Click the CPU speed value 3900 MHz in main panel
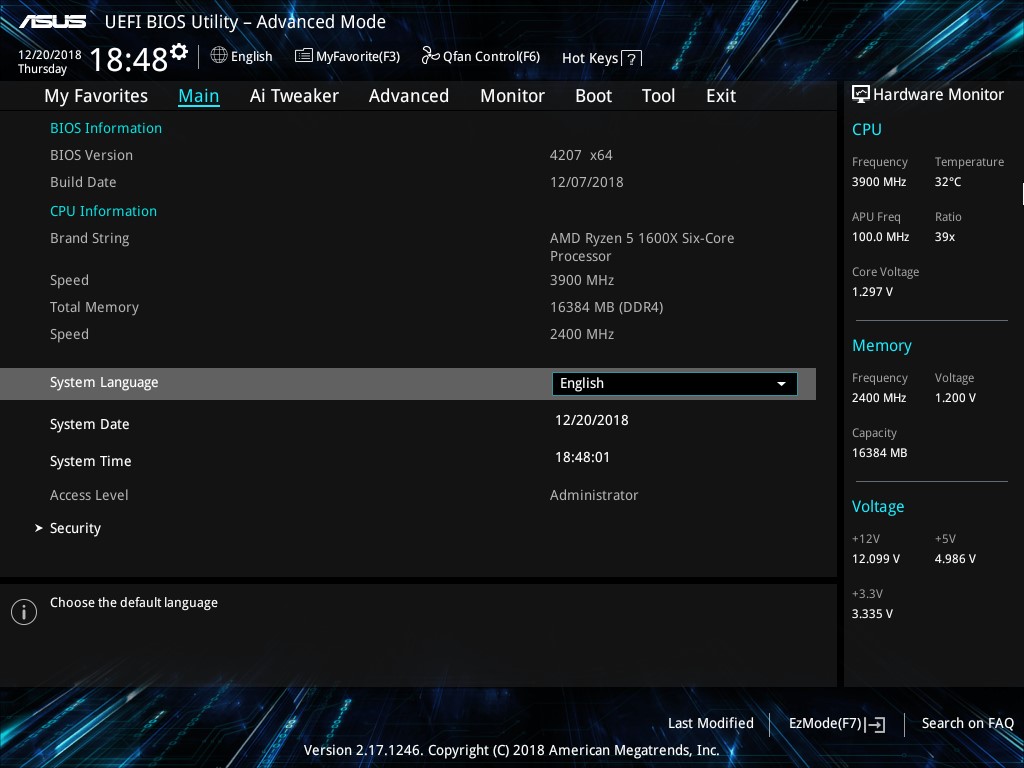 click(582, 280)
